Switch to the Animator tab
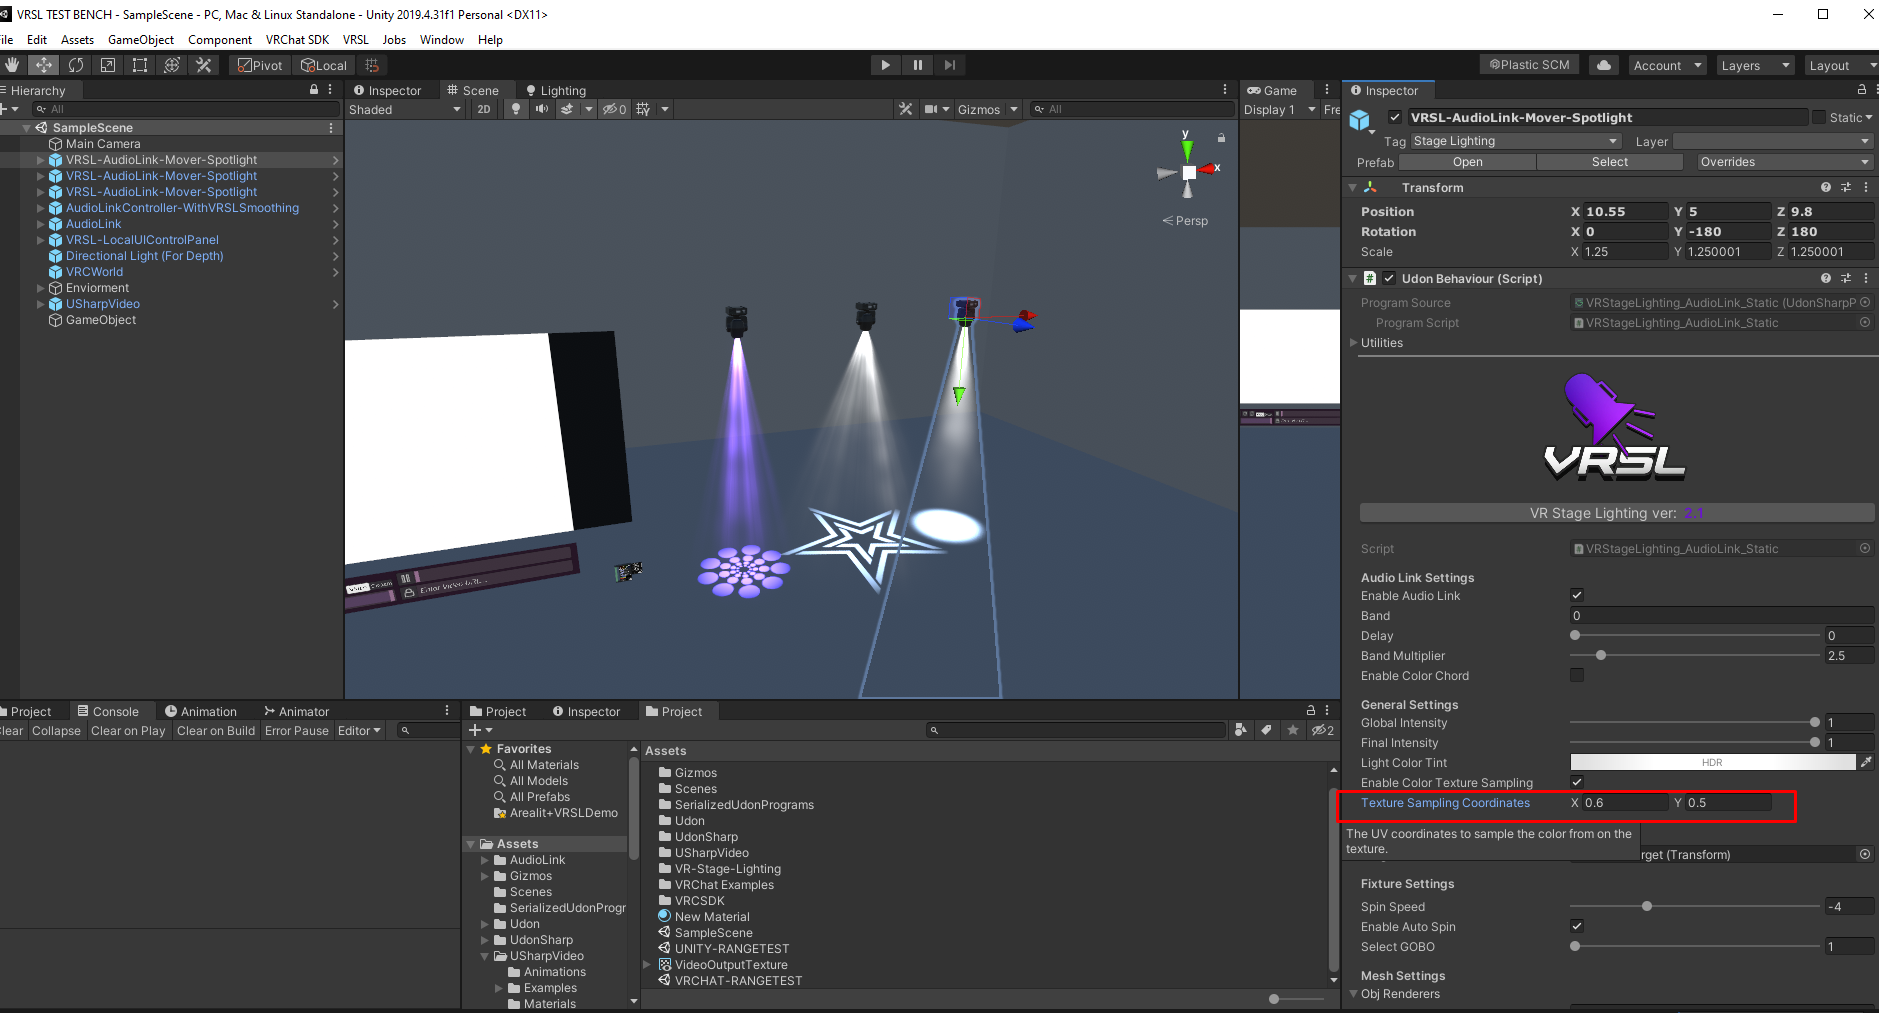The width and height of the screenshot is (1879, 1013). [x=296, y=711]
